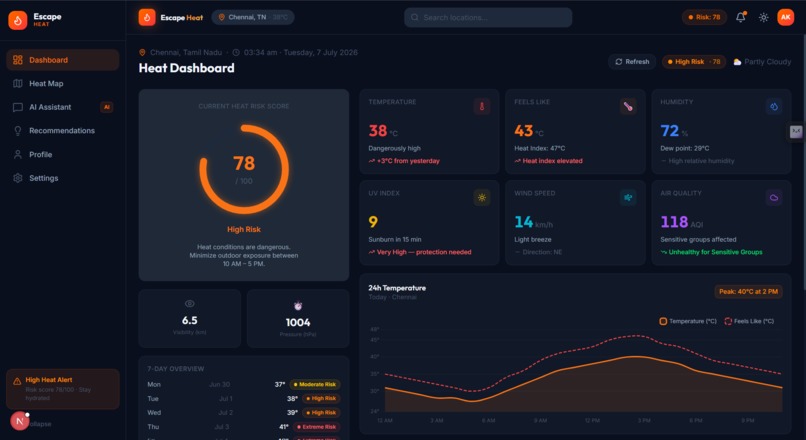Collapse the sidebar

[x=40, y=424]
